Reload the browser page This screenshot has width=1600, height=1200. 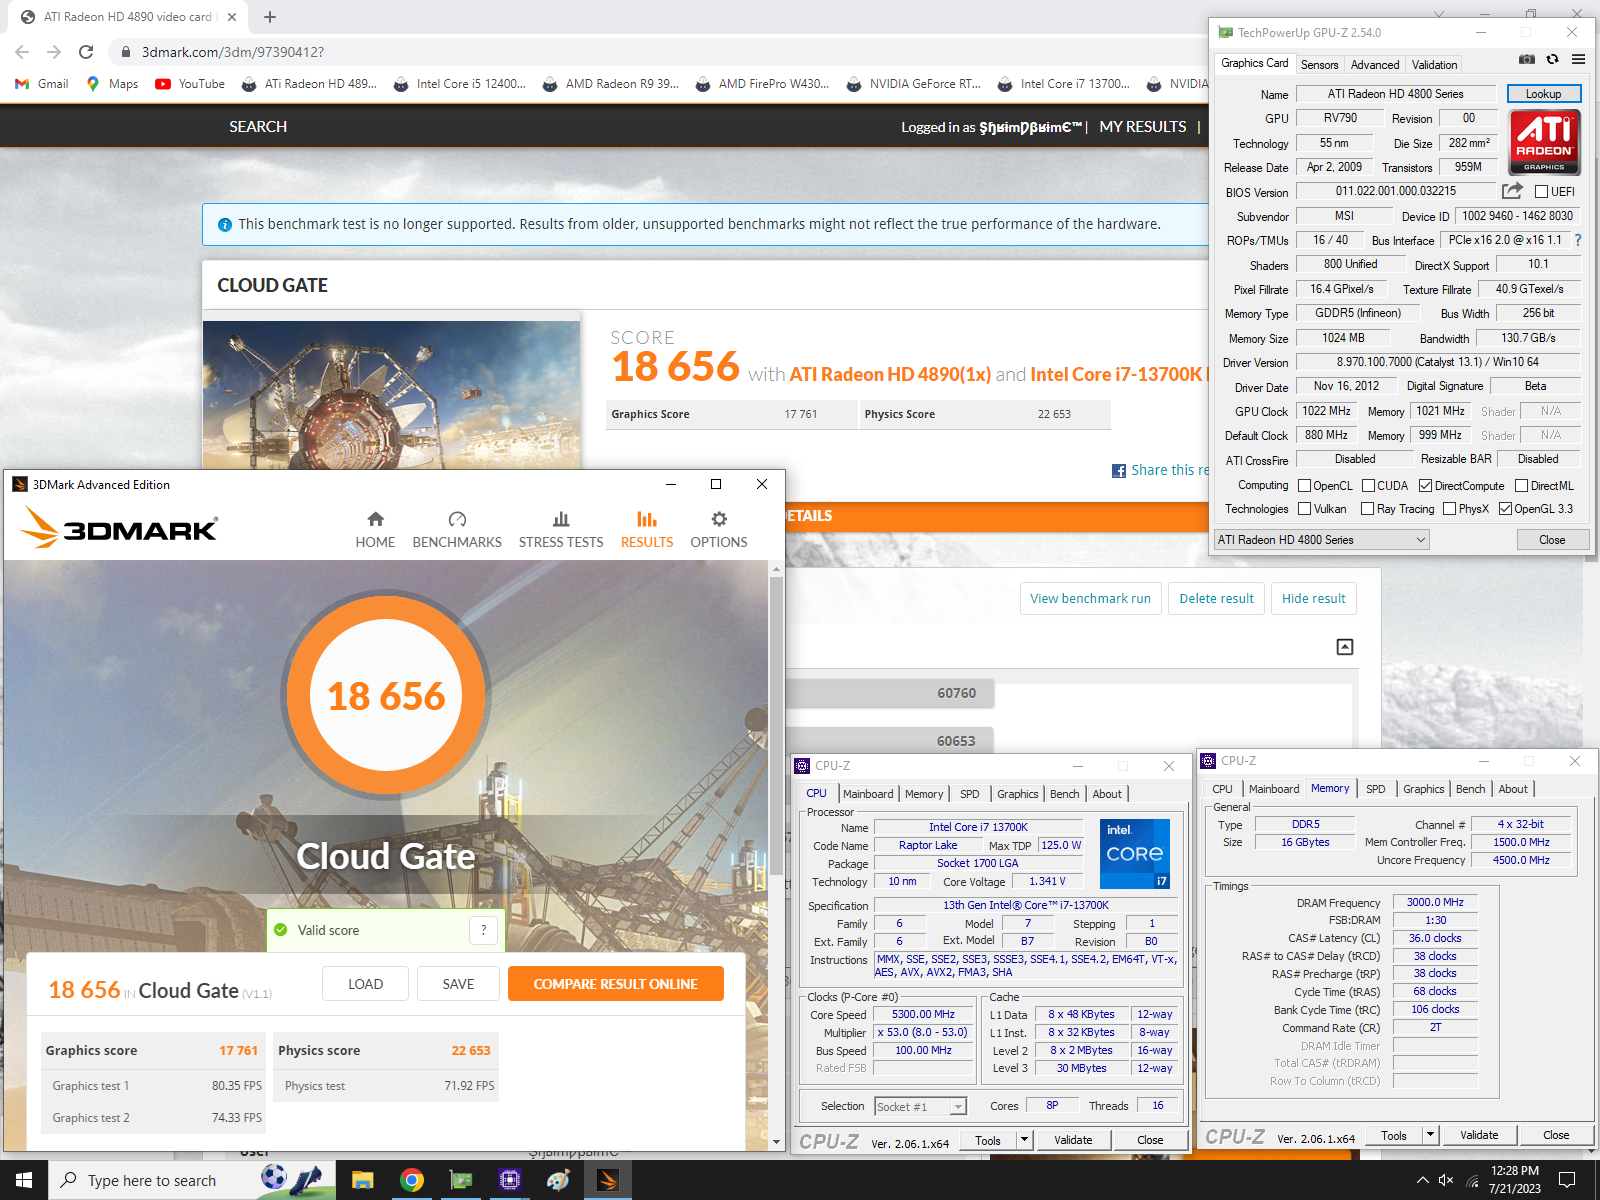coord(86,52)
